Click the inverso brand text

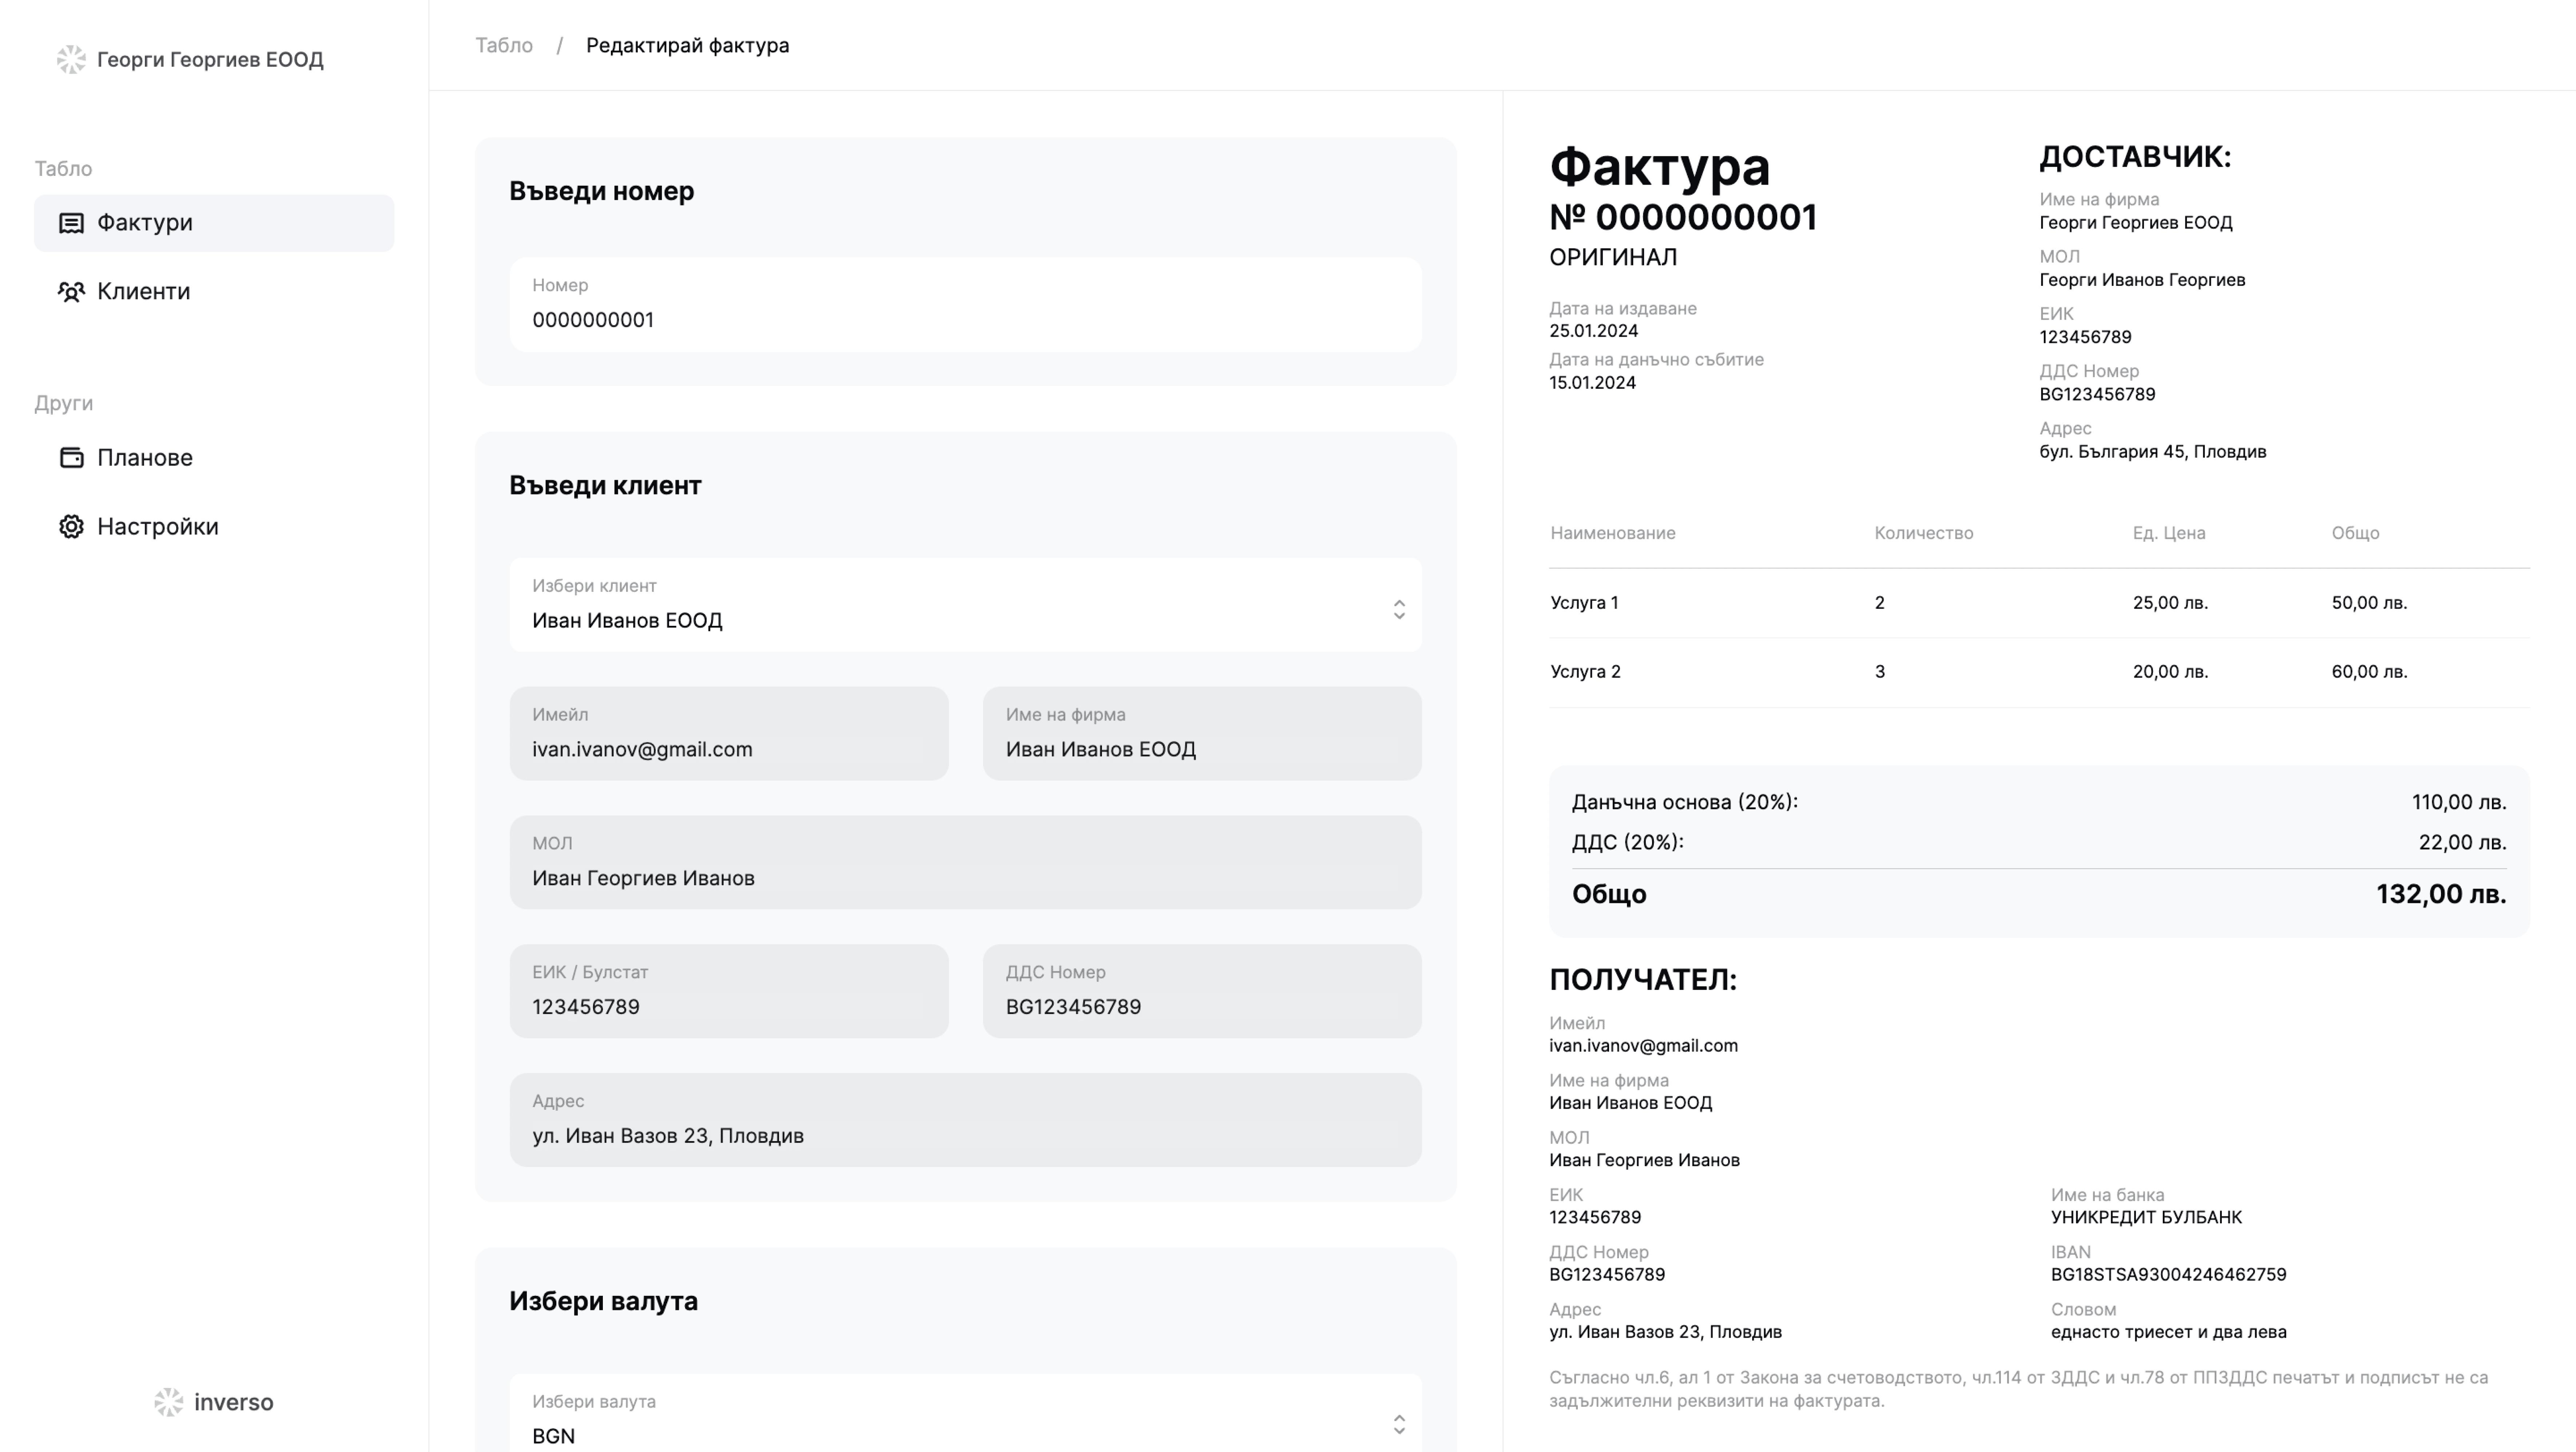tap(234, 1402)
